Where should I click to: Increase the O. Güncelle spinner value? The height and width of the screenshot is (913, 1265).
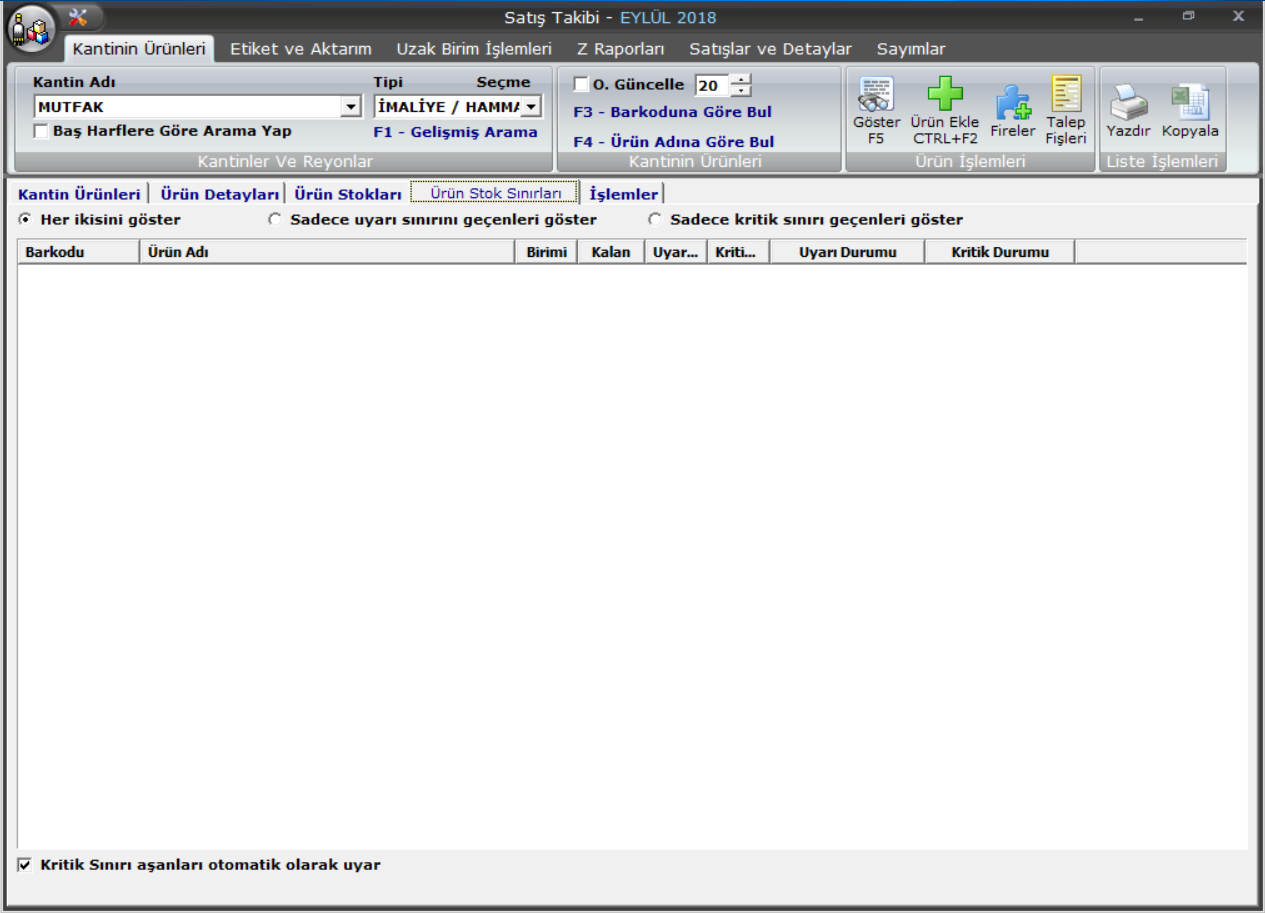[x=740, y=80]
